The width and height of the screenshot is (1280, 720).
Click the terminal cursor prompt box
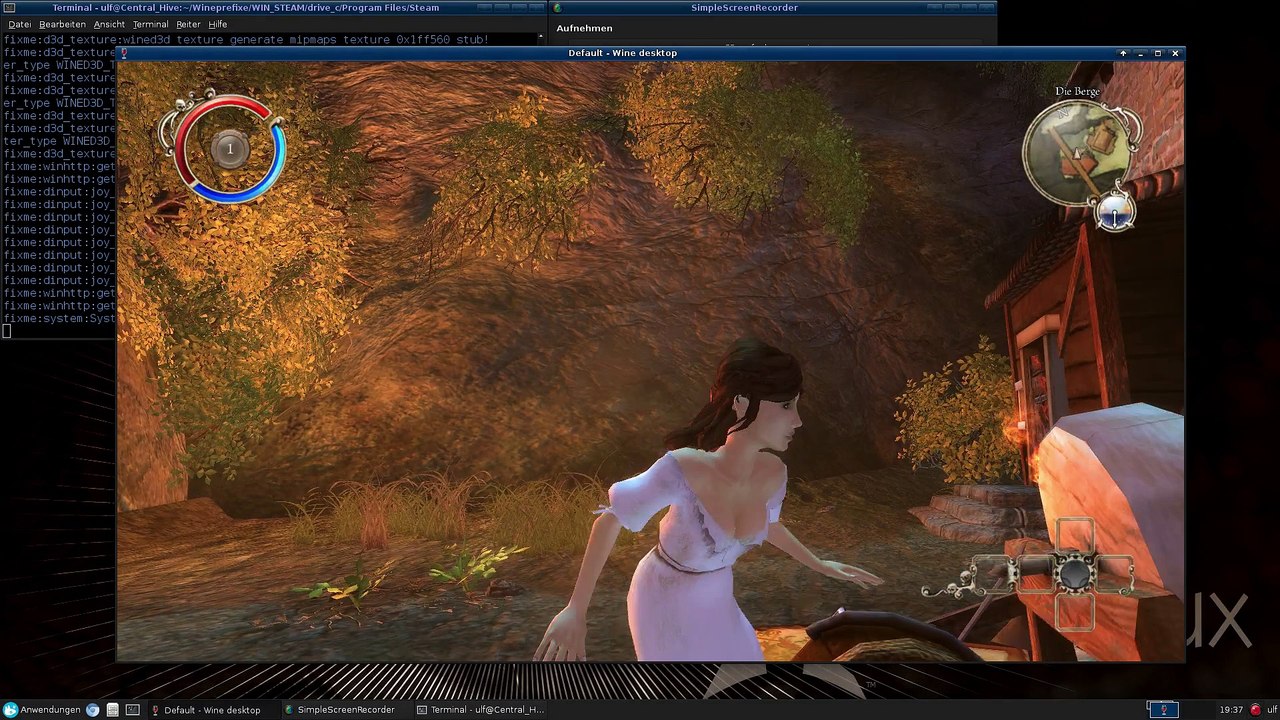6,331
